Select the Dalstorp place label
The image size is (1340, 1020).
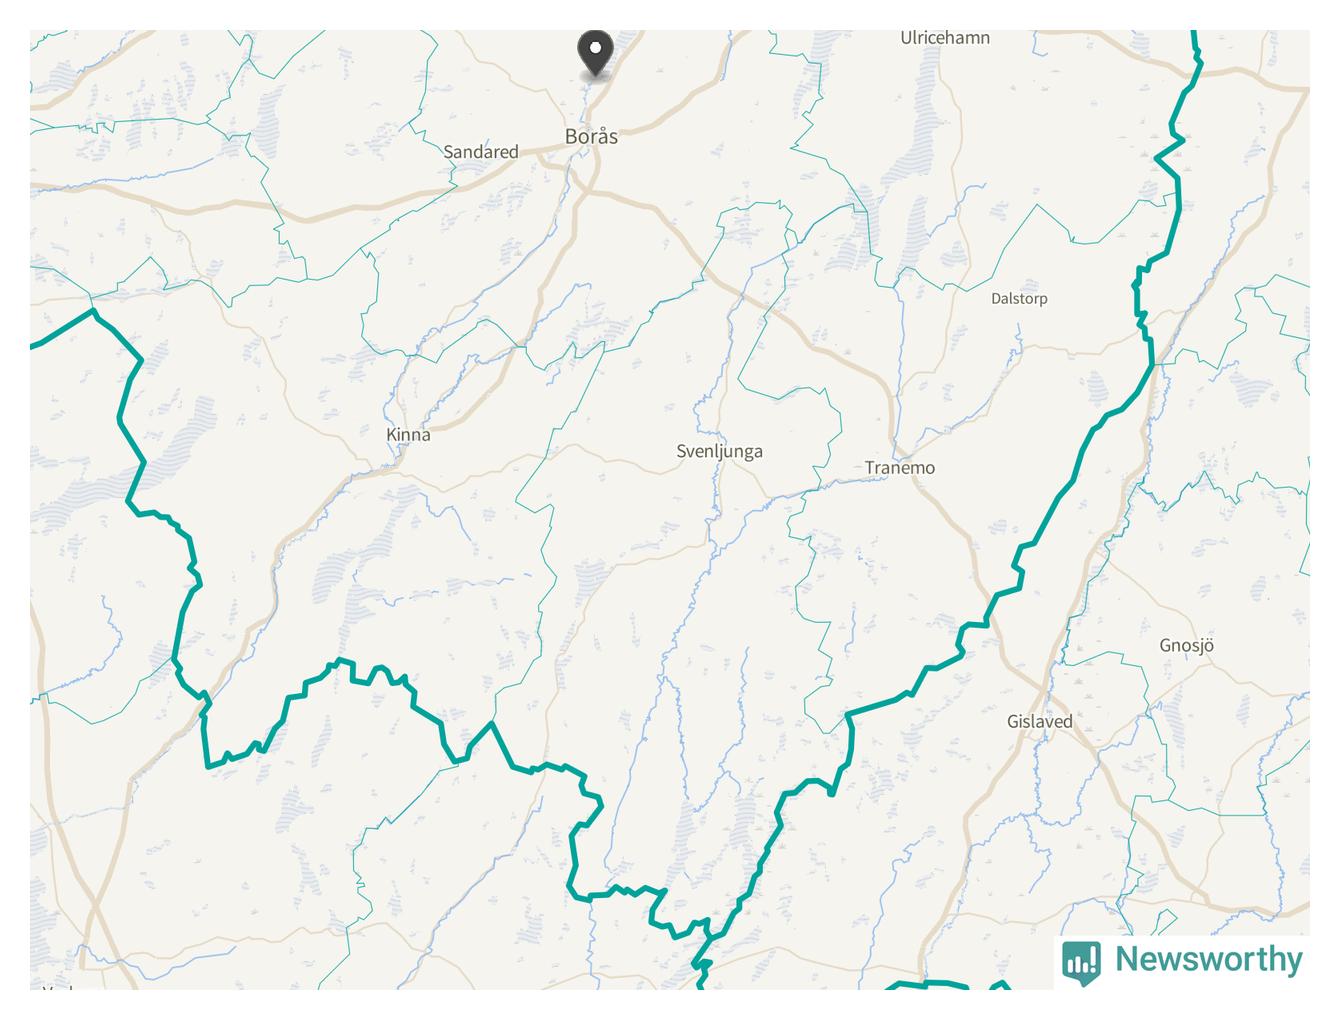pyautogui.click(x=1019, y=298)
